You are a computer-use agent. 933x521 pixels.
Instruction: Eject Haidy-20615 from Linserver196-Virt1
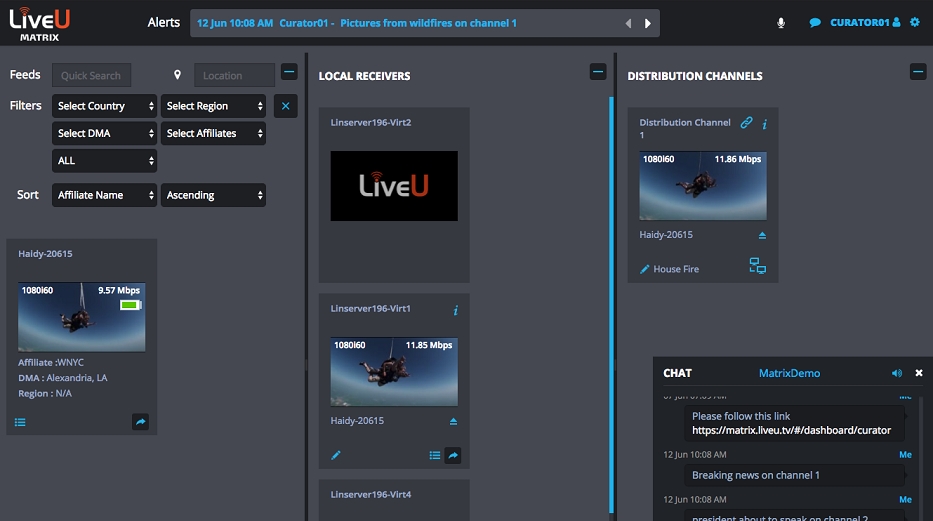click(453, 421)
